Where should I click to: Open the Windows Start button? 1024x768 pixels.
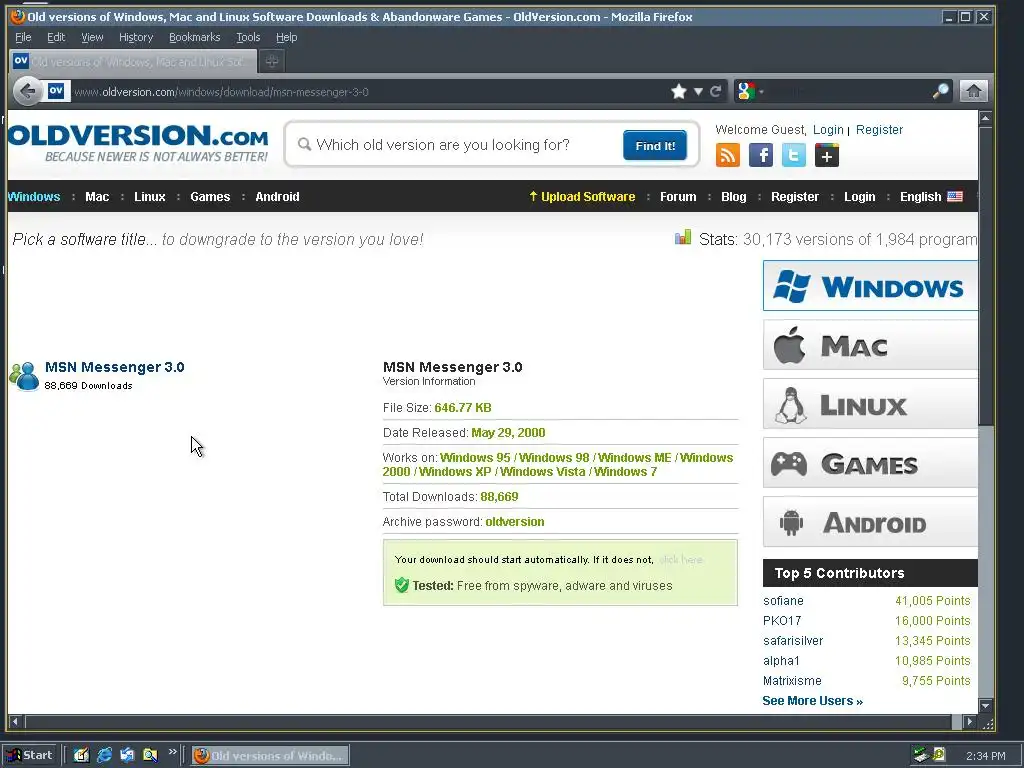(x=30, y=755)
